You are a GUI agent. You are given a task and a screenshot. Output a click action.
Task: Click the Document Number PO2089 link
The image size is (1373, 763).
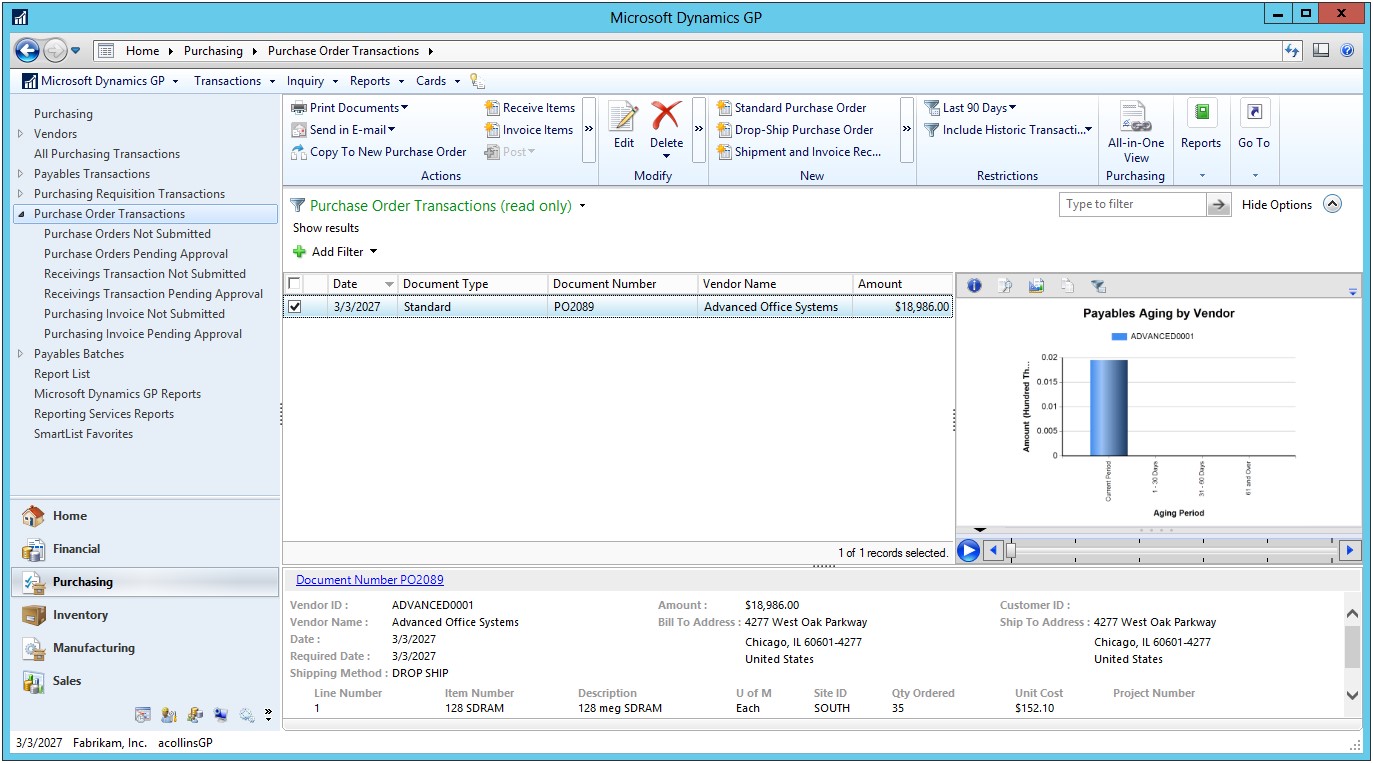(370, 580)
